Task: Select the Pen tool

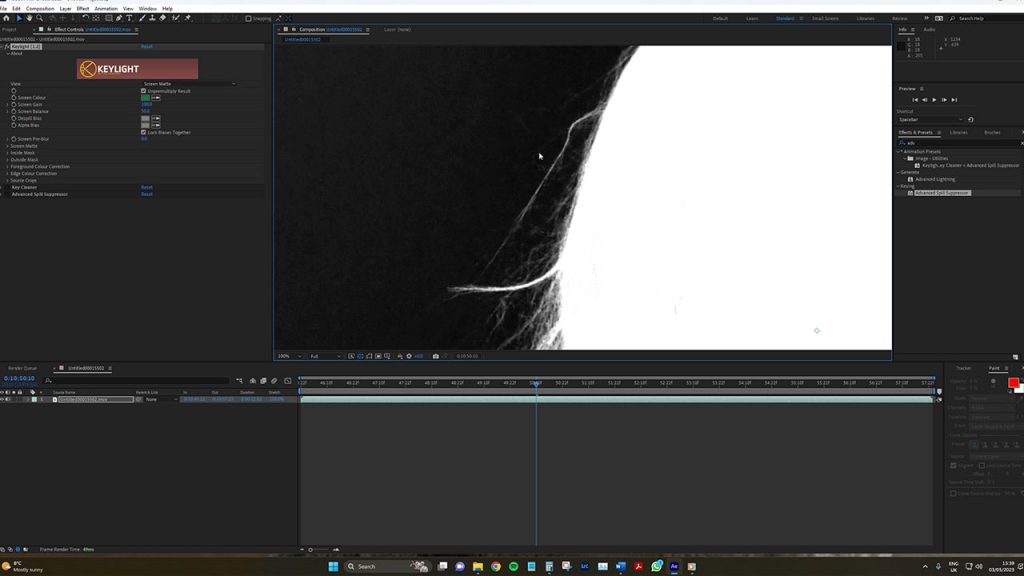Action: pos(119,18)
